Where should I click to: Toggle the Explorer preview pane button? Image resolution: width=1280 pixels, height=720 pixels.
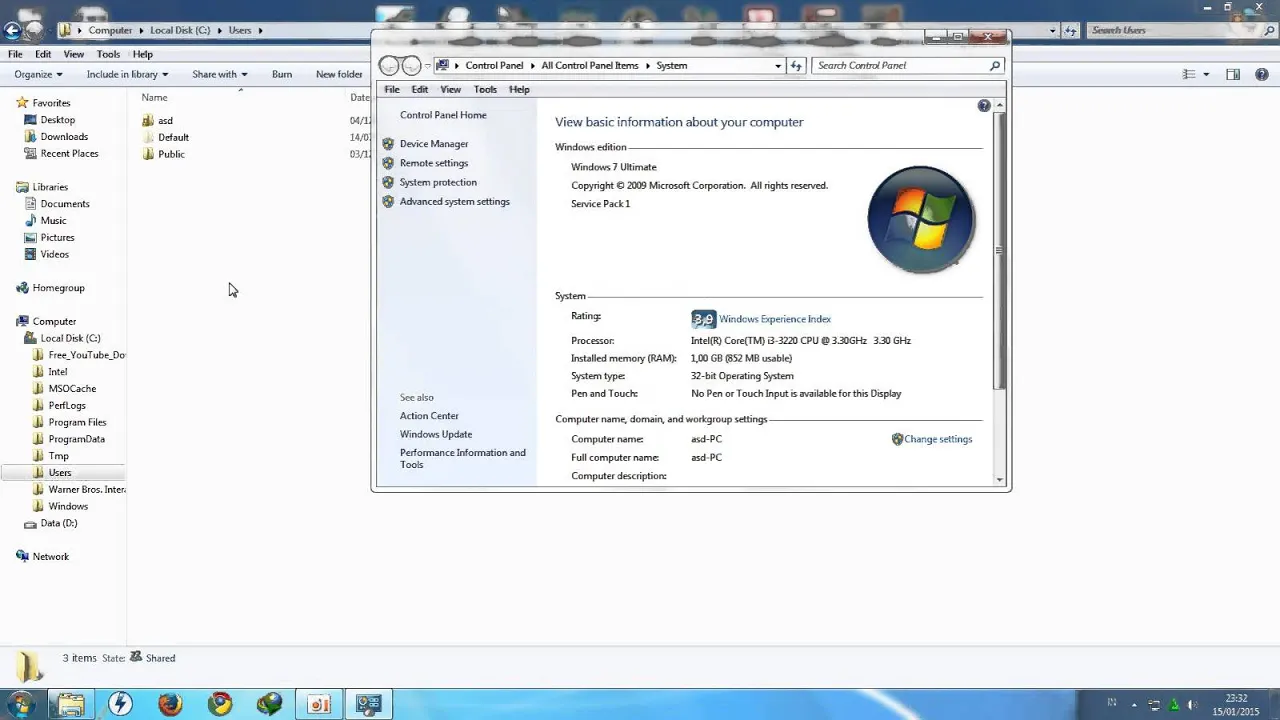click(1233, 74)
